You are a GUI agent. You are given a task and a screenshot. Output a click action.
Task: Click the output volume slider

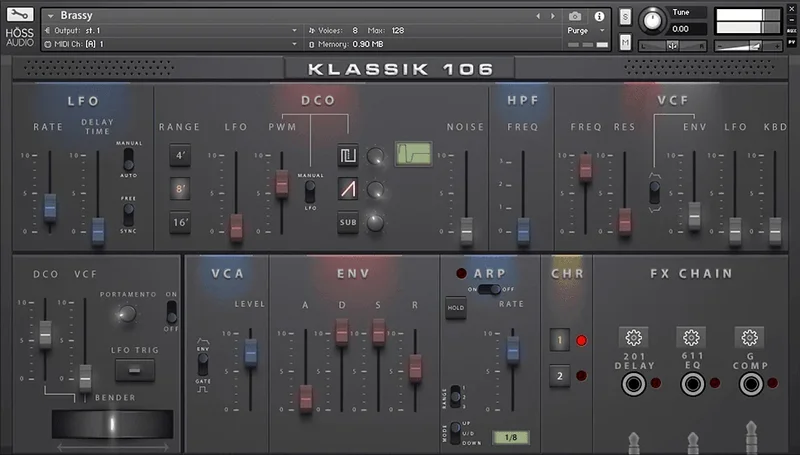(748, 46)
